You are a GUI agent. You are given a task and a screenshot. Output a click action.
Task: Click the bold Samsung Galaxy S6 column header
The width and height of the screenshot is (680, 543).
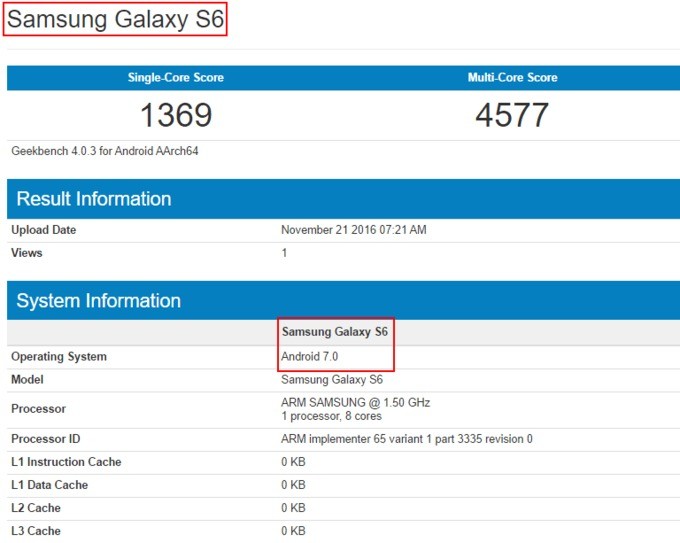(x=334, y=332)
